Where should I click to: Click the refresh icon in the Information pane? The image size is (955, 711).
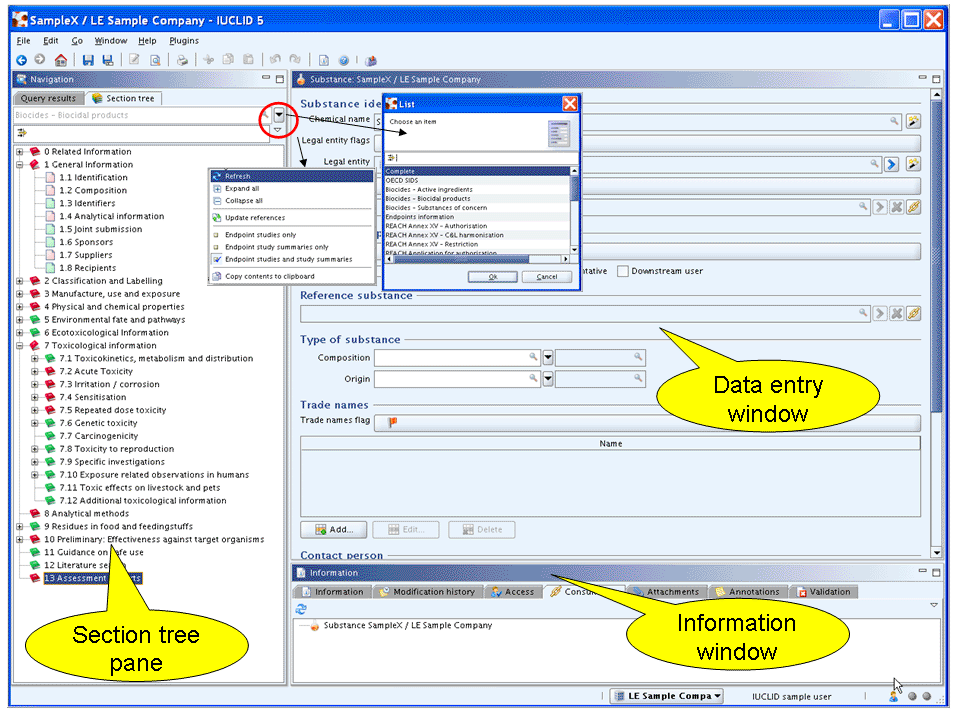(x=301, y=609)
